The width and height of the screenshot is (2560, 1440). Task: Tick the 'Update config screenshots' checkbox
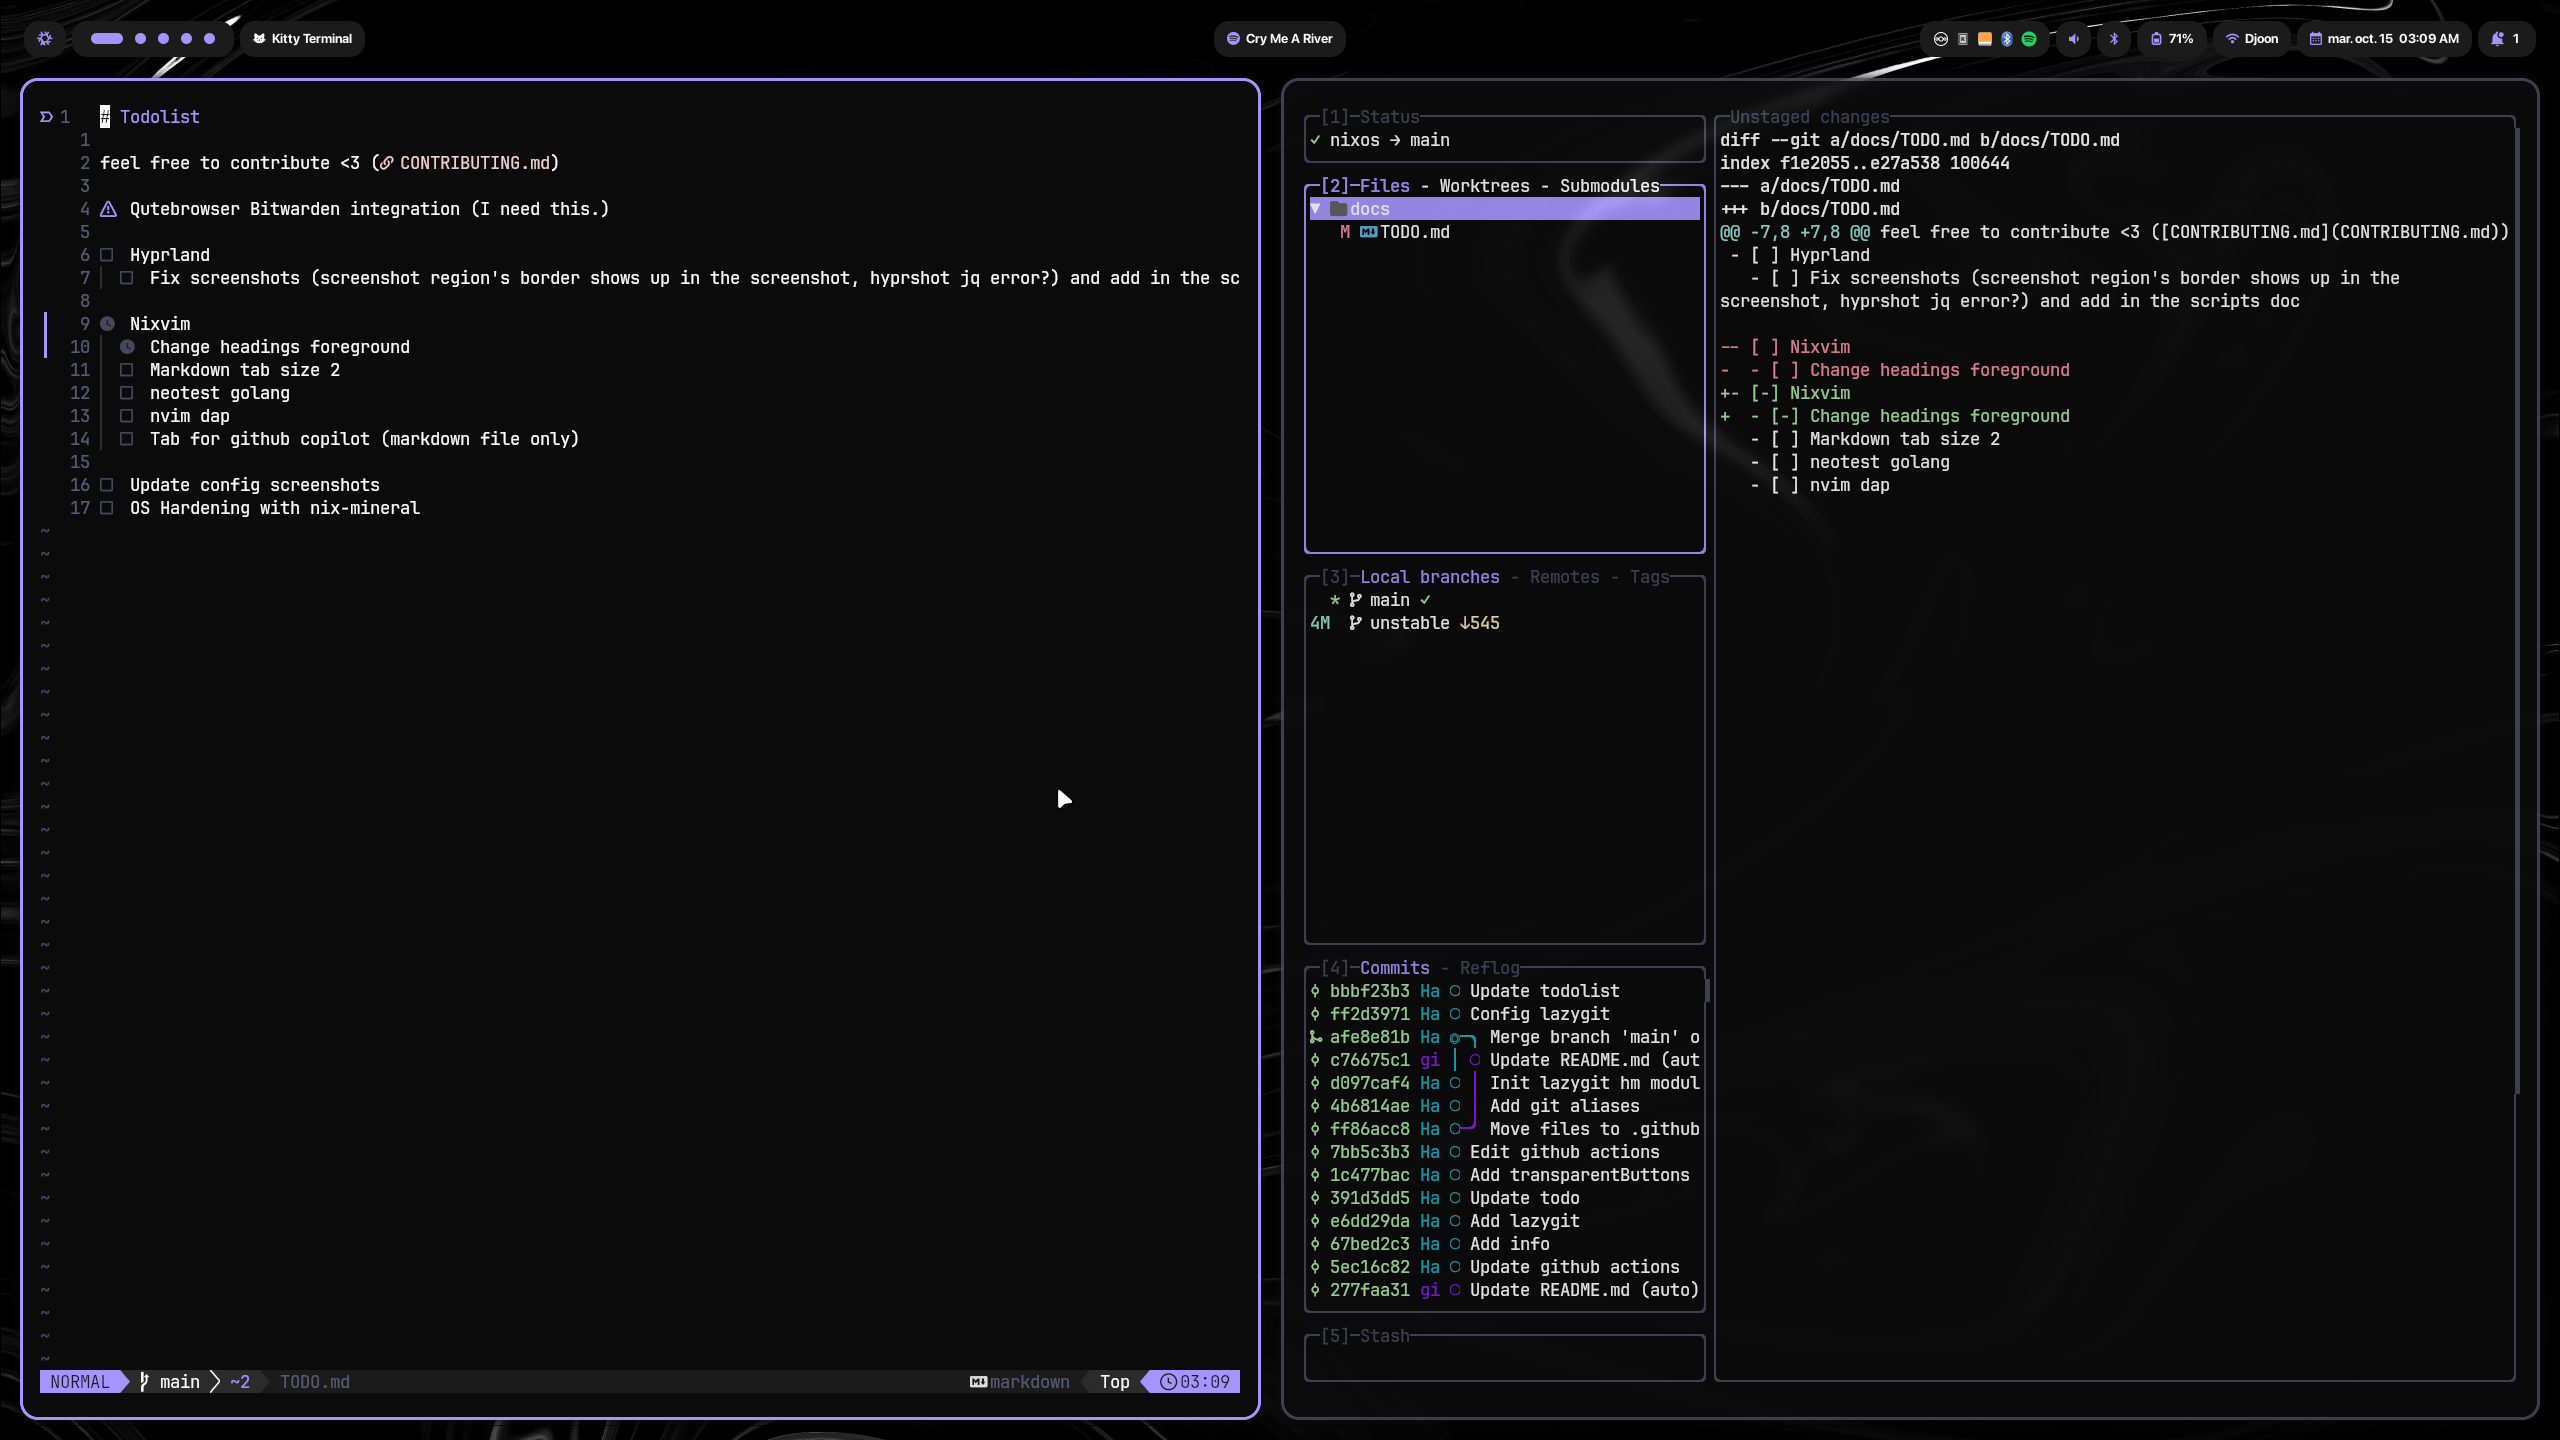pos(107,485)
